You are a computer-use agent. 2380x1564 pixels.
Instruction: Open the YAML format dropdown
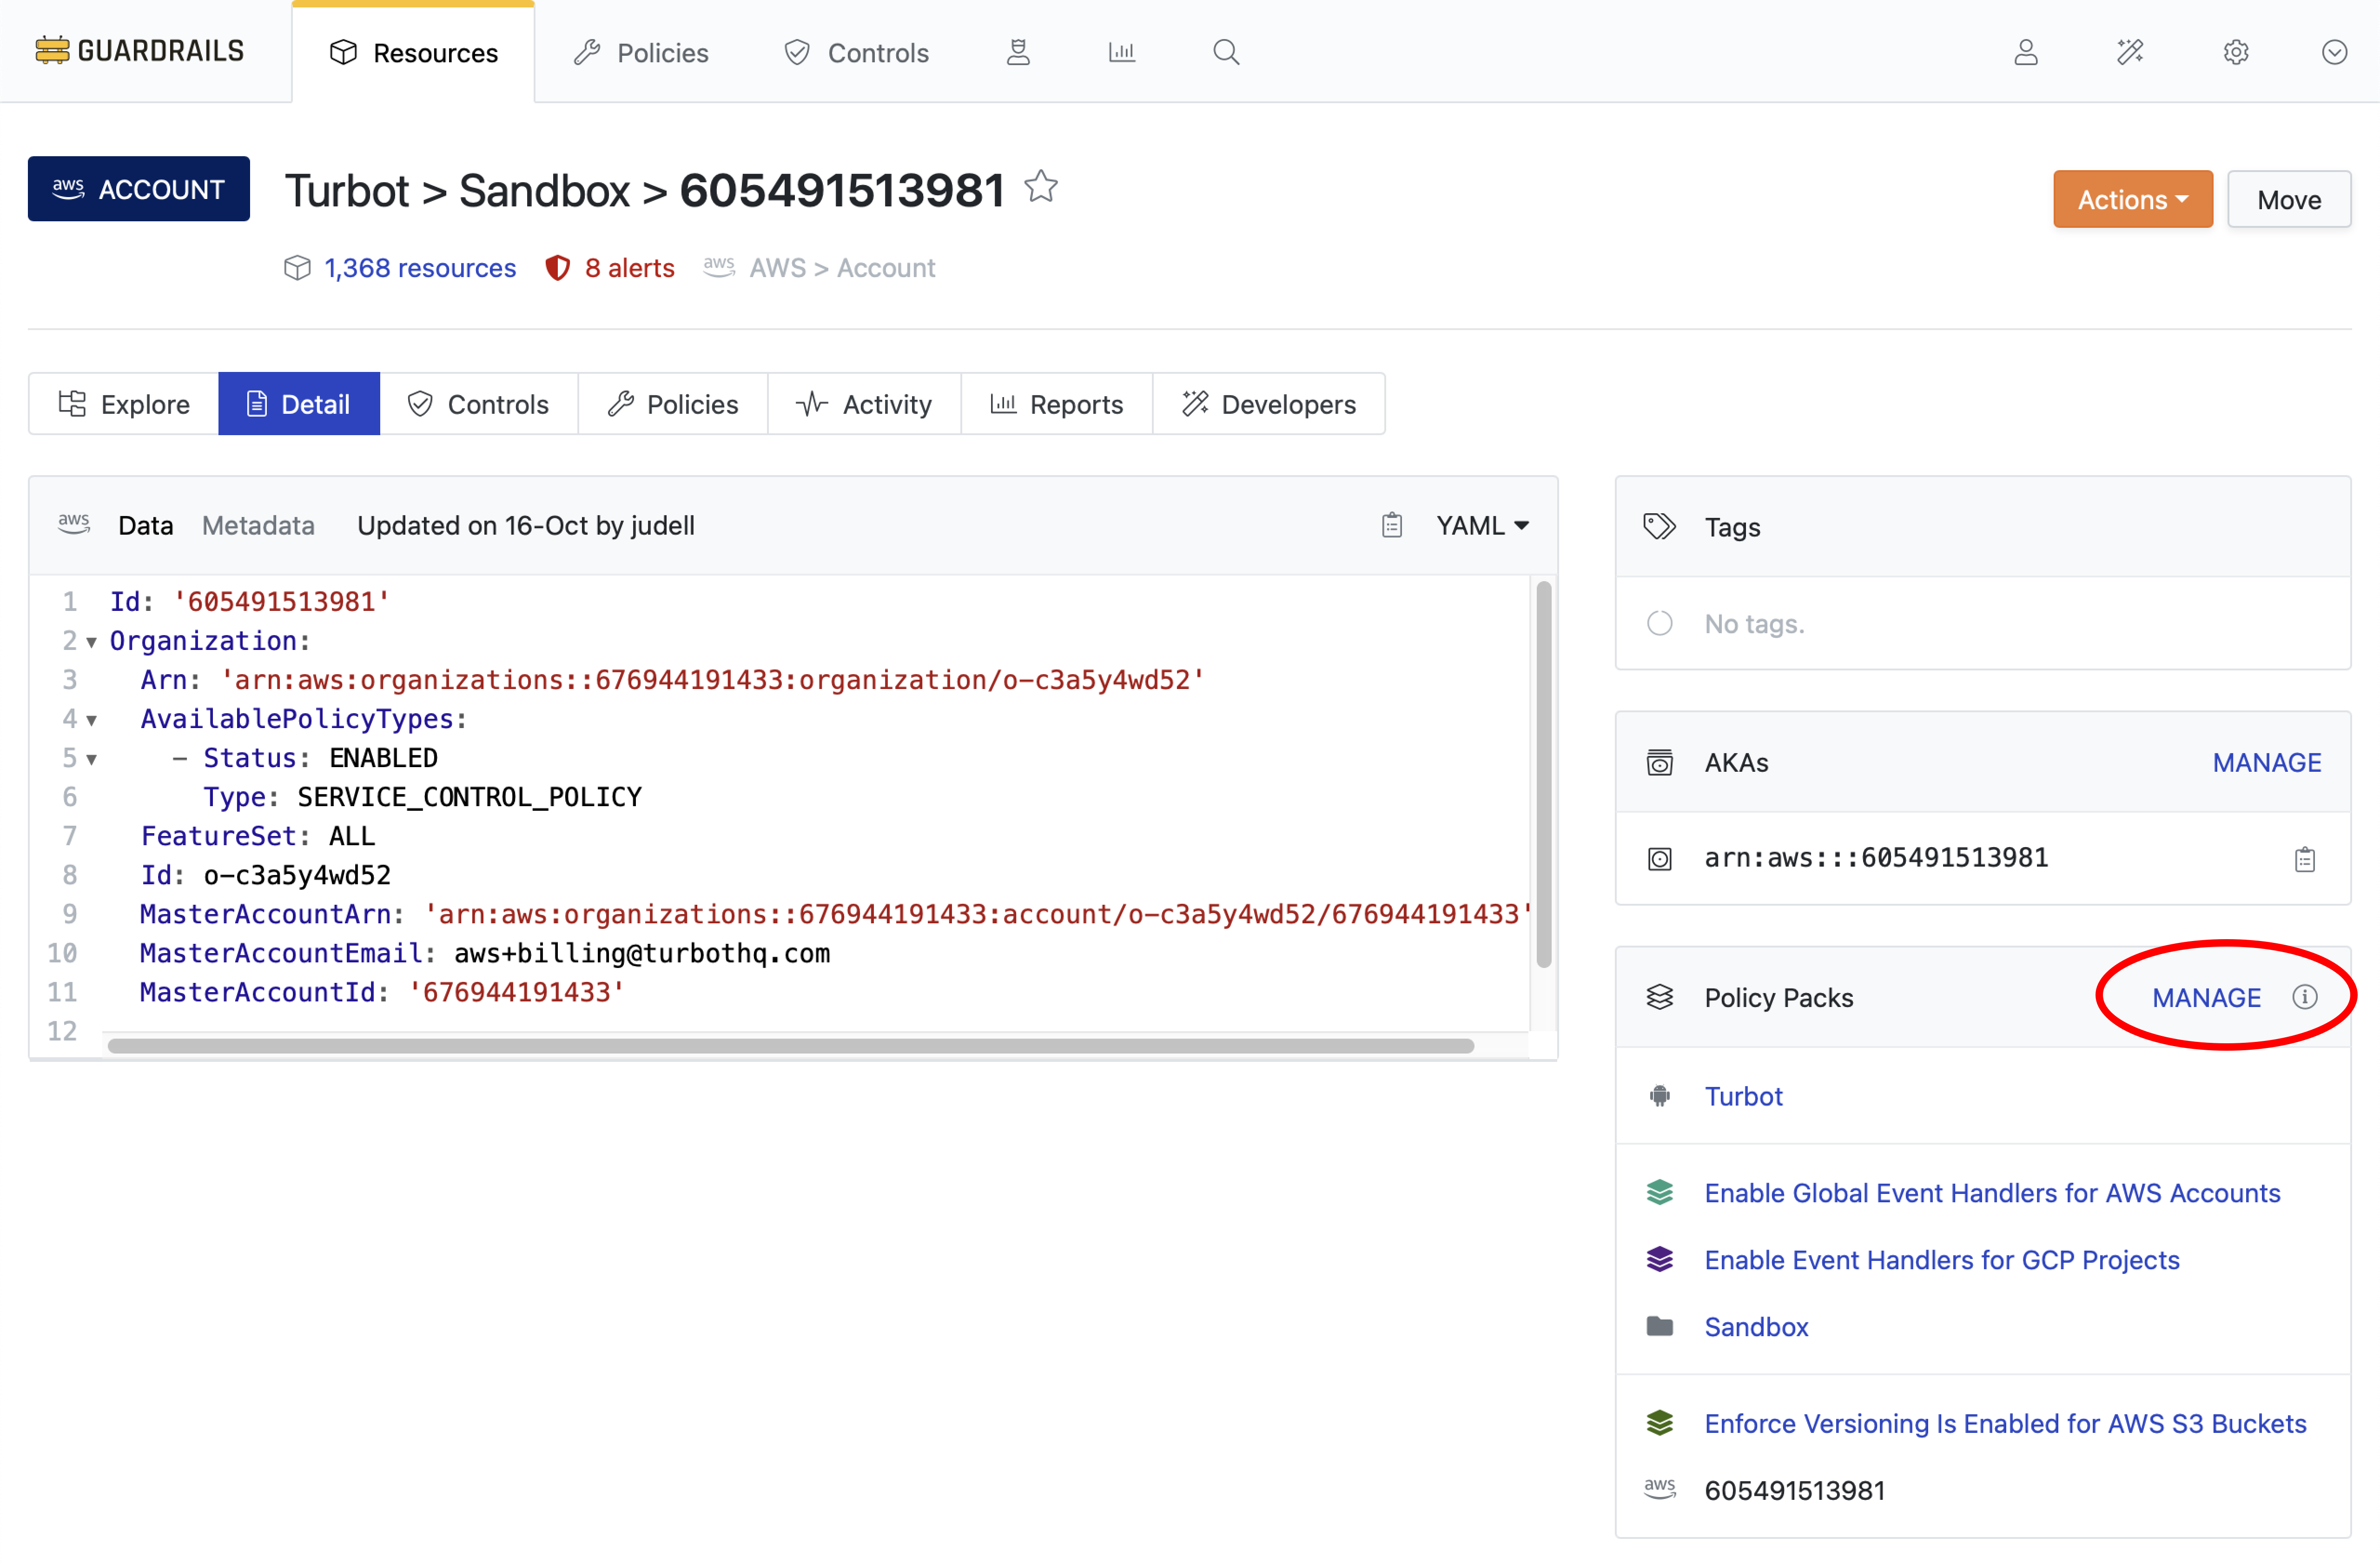pyautogui.click(x=1482, y=524)
